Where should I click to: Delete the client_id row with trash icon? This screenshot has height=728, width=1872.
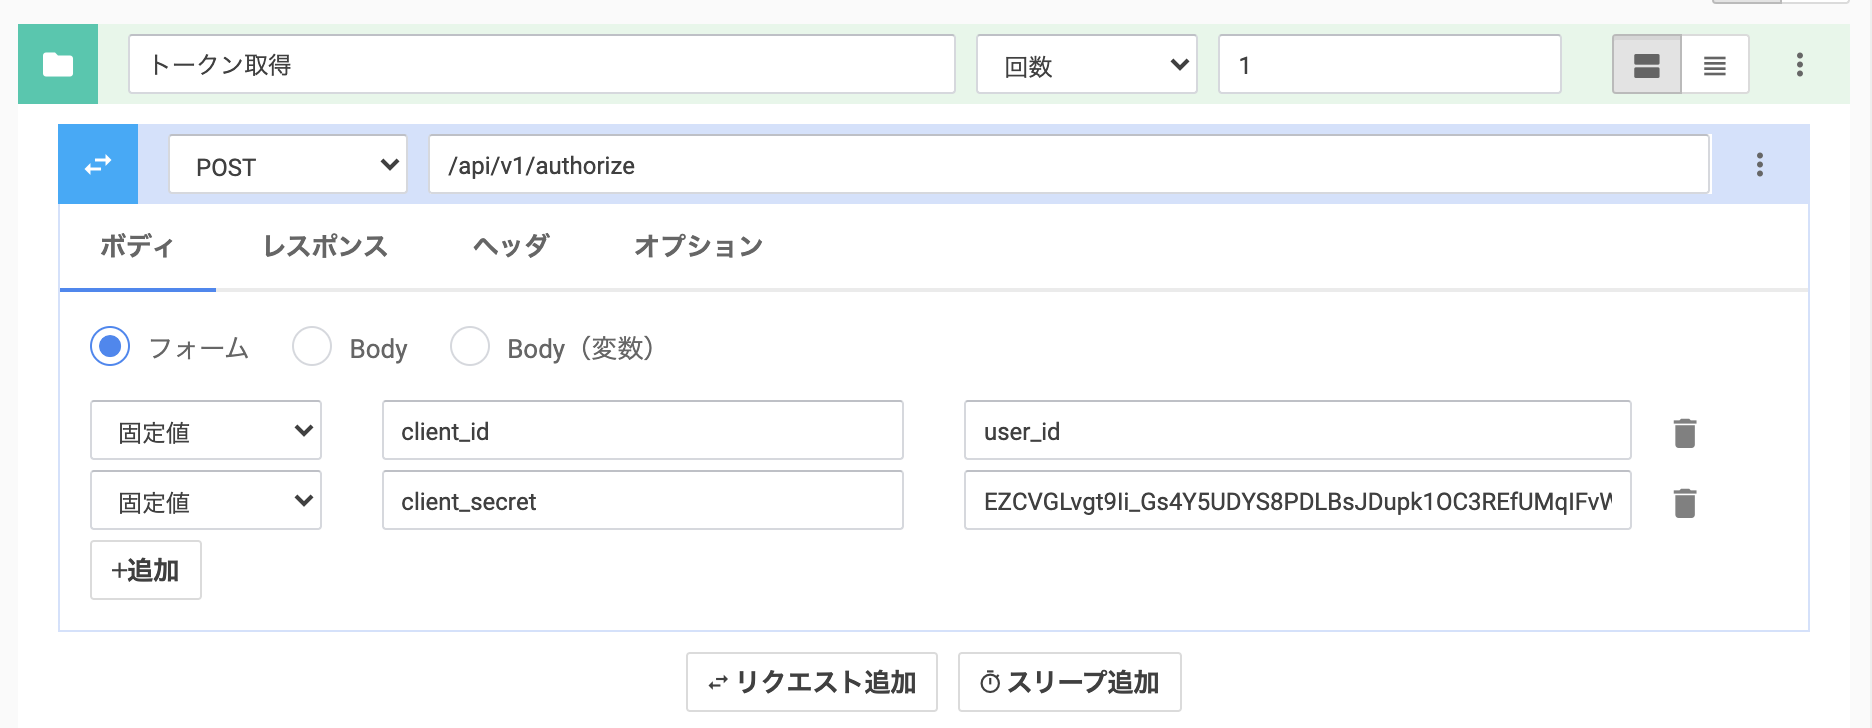pyautogui.click(x=1685, y=432)
